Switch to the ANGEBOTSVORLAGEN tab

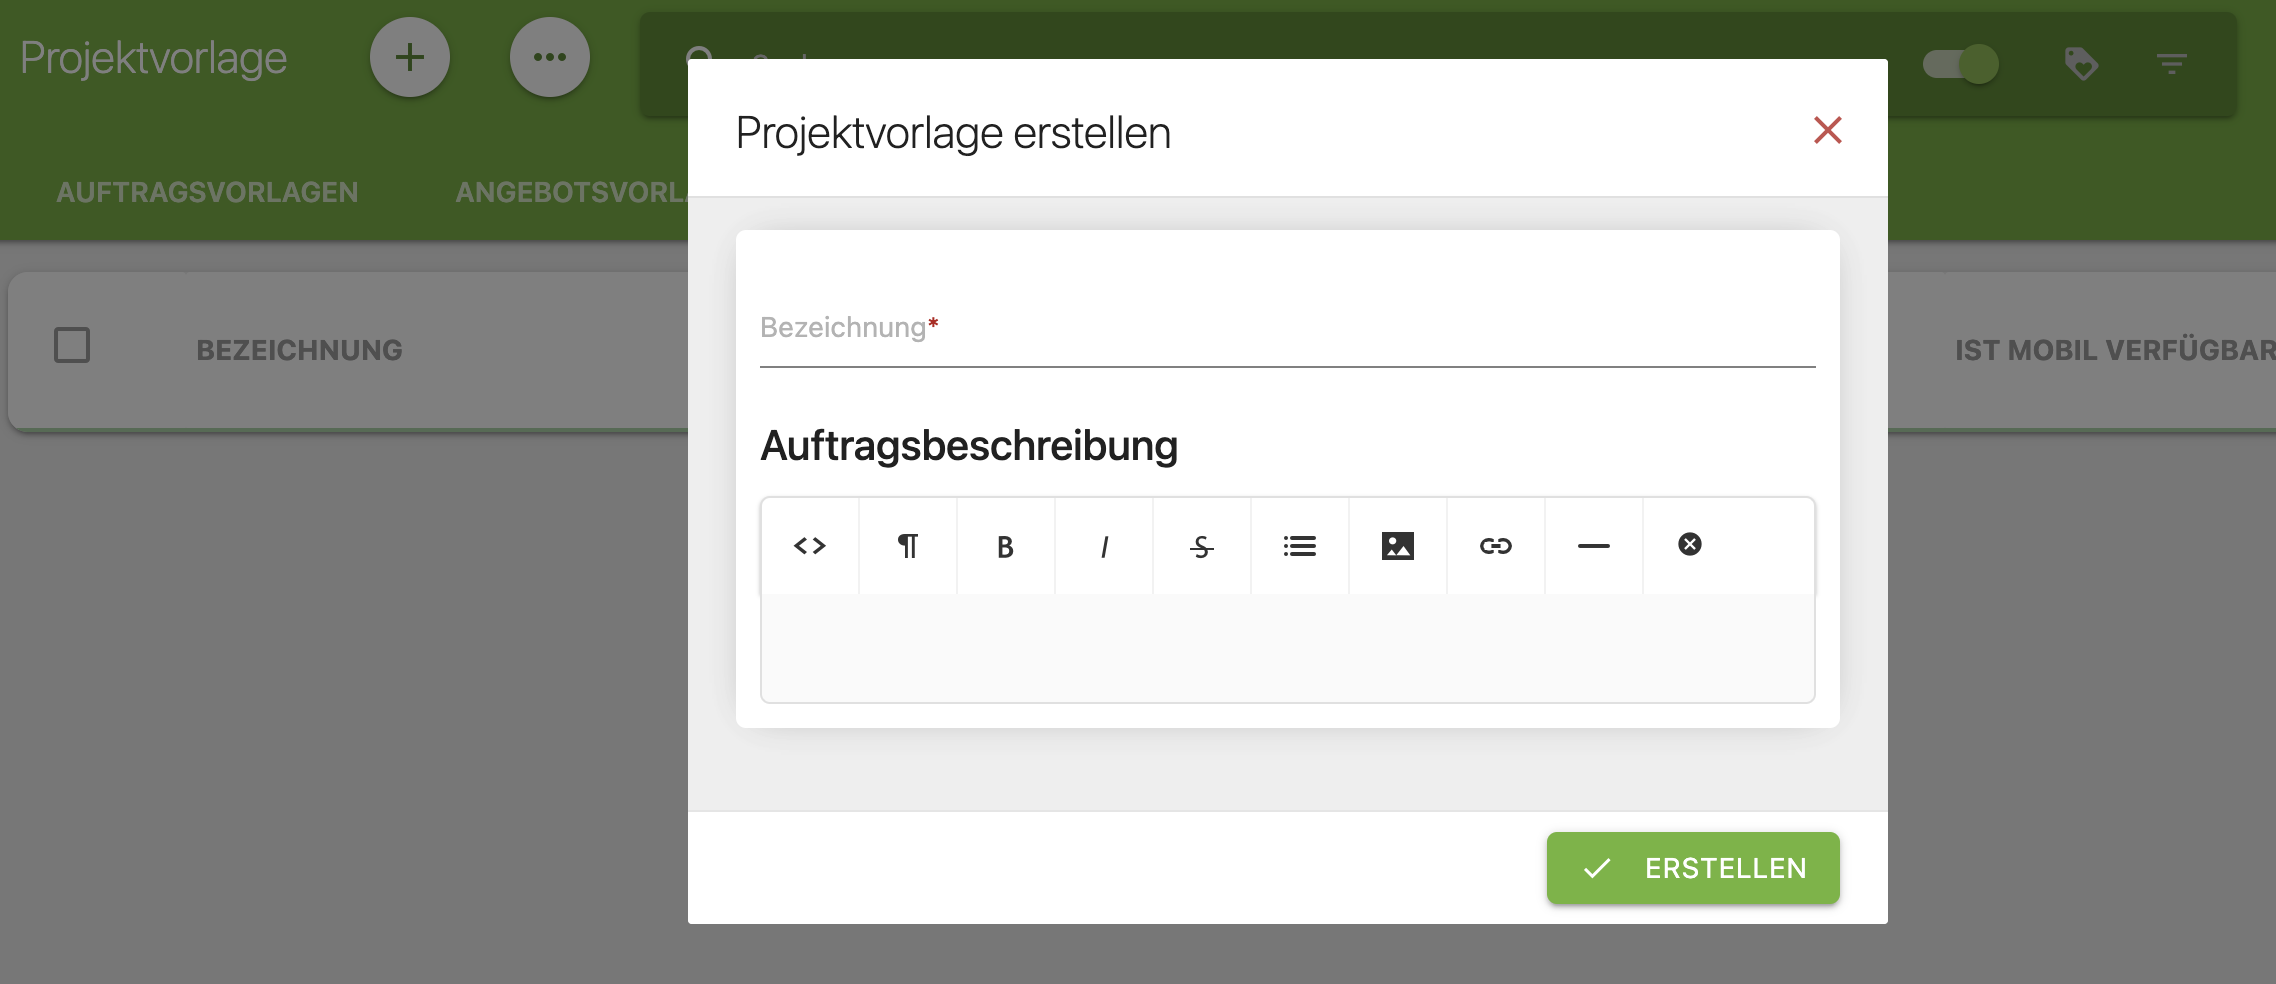tap(571, 192)
